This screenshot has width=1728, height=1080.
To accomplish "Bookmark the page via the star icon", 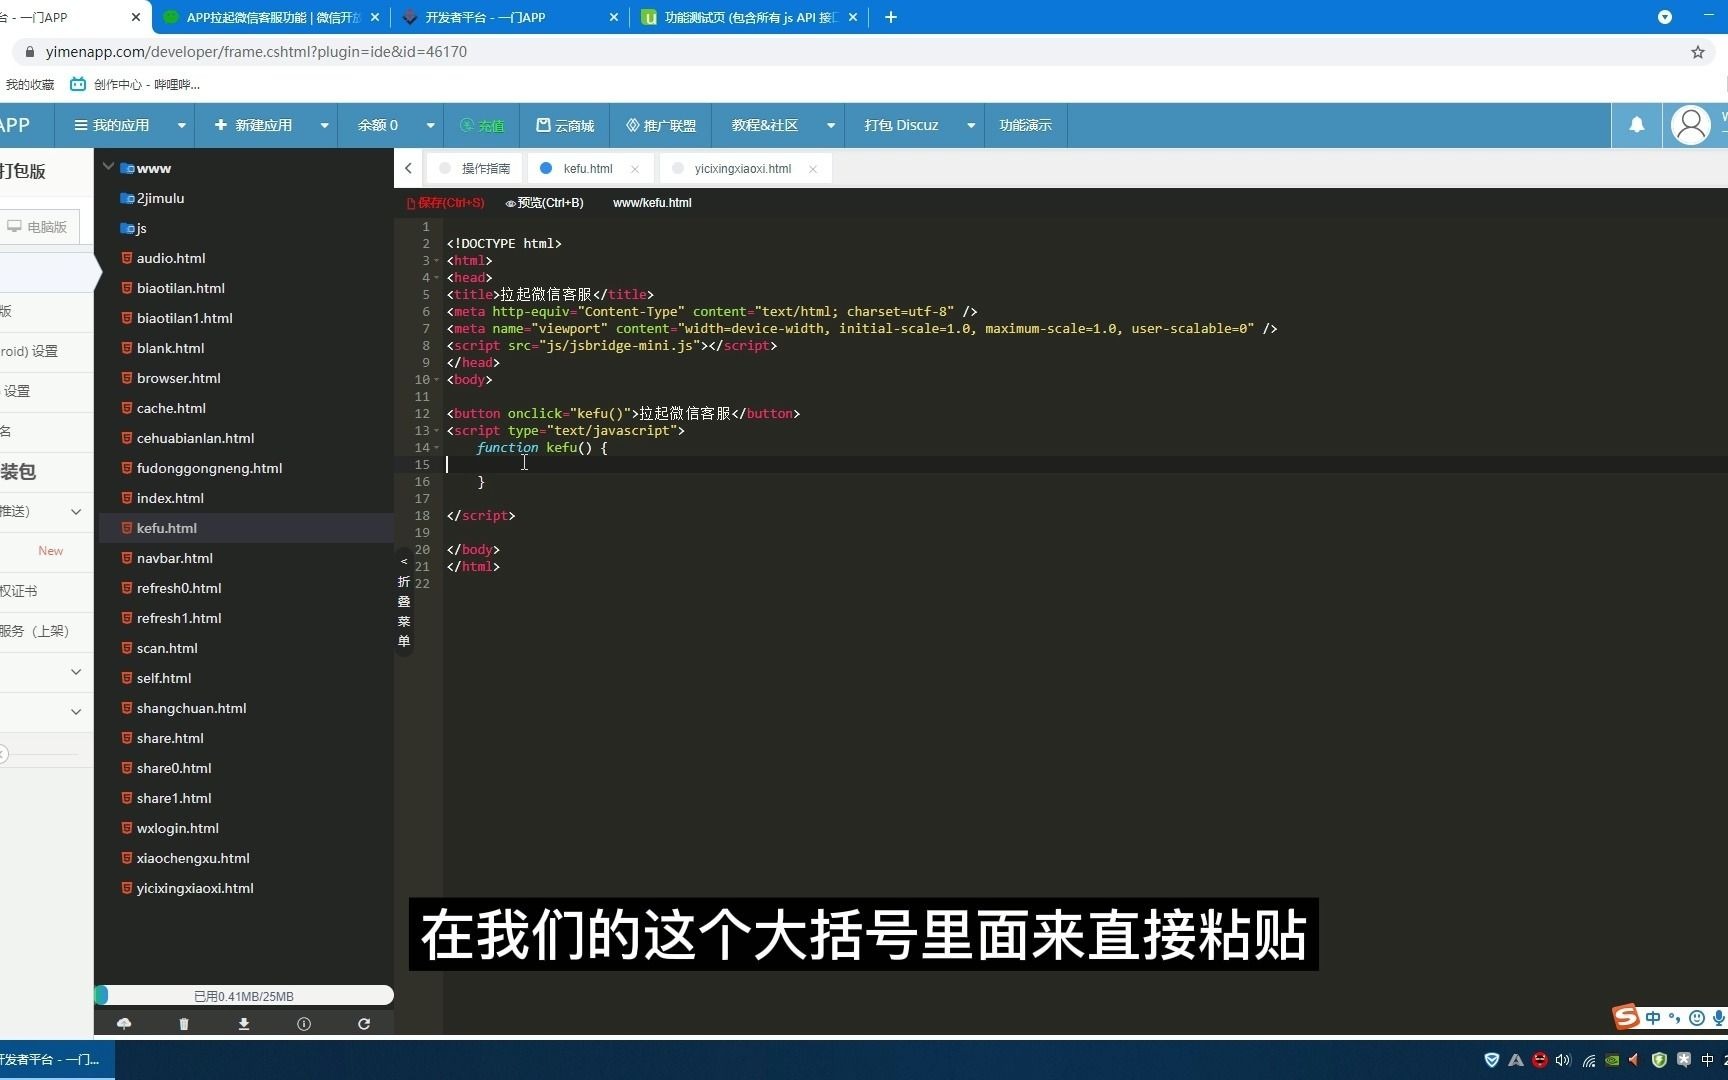I will (1697, 52).
